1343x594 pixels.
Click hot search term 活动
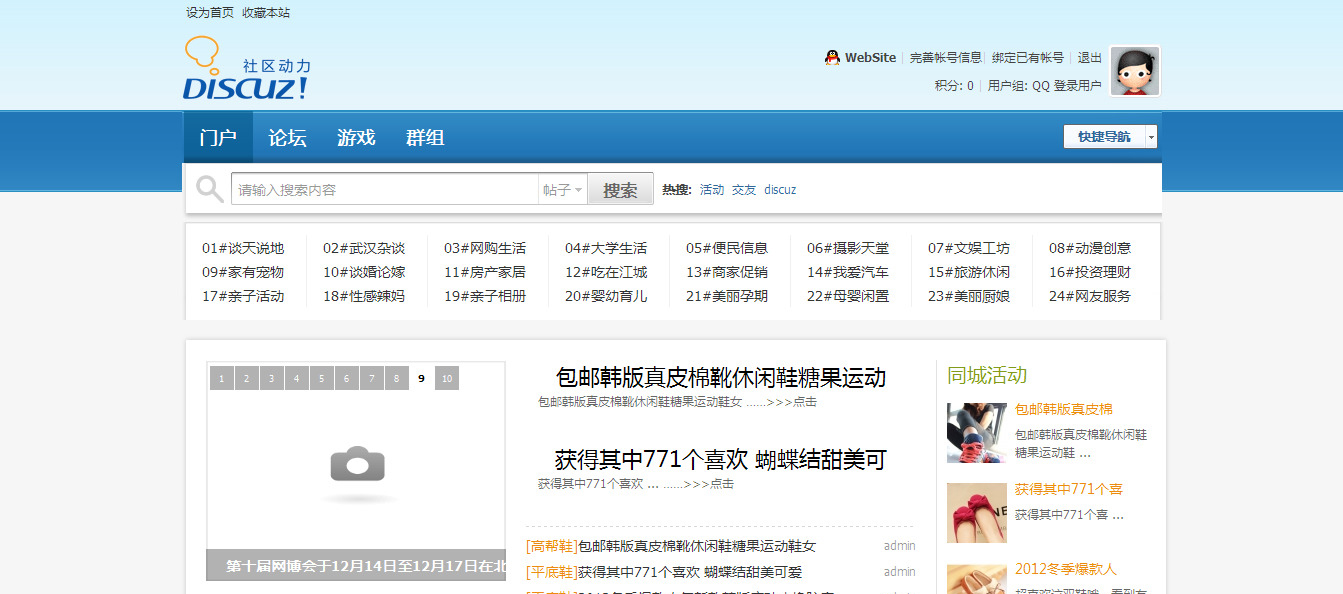tap(712, 190)
